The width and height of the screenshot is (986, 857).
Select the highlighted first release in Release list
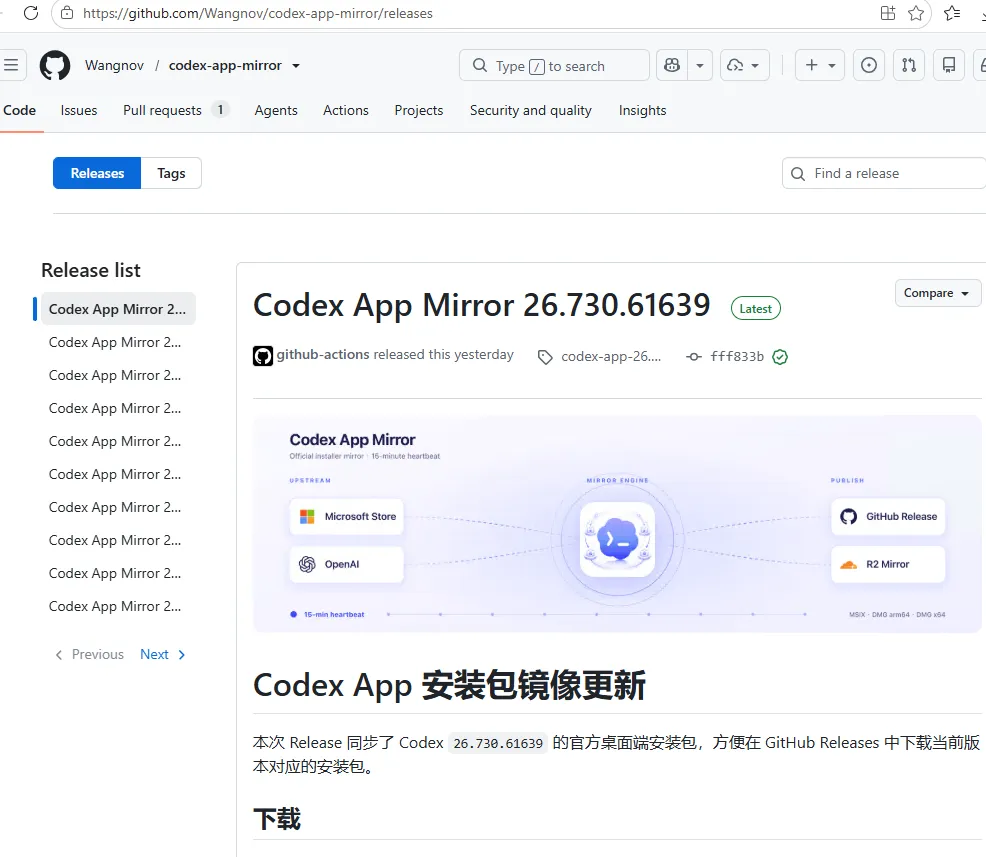(x=118, y=309)
